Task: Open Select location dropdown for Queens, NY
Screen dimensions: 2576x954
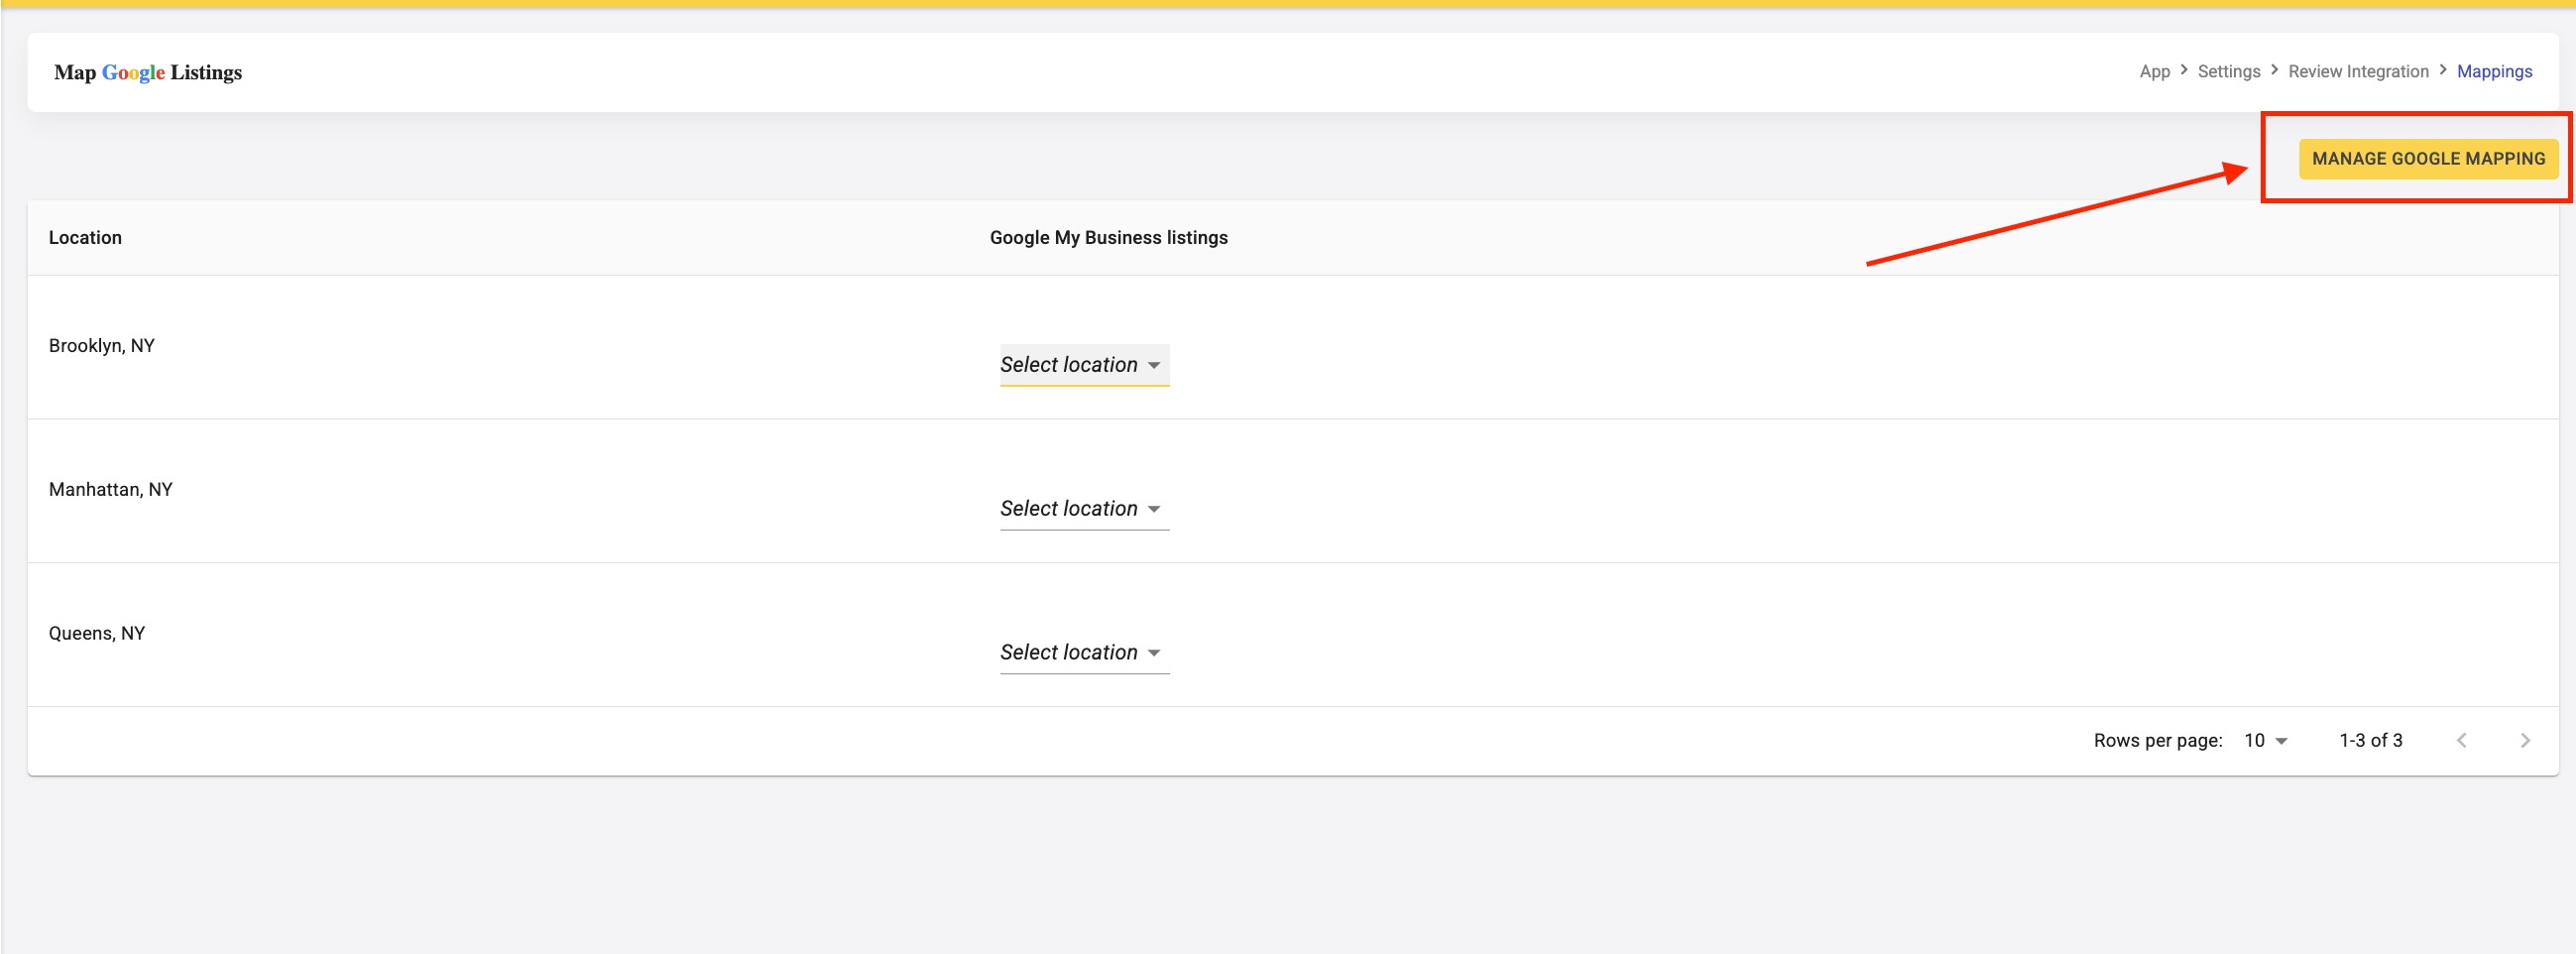Action: pyautogui.click(x=1084, y=653)
